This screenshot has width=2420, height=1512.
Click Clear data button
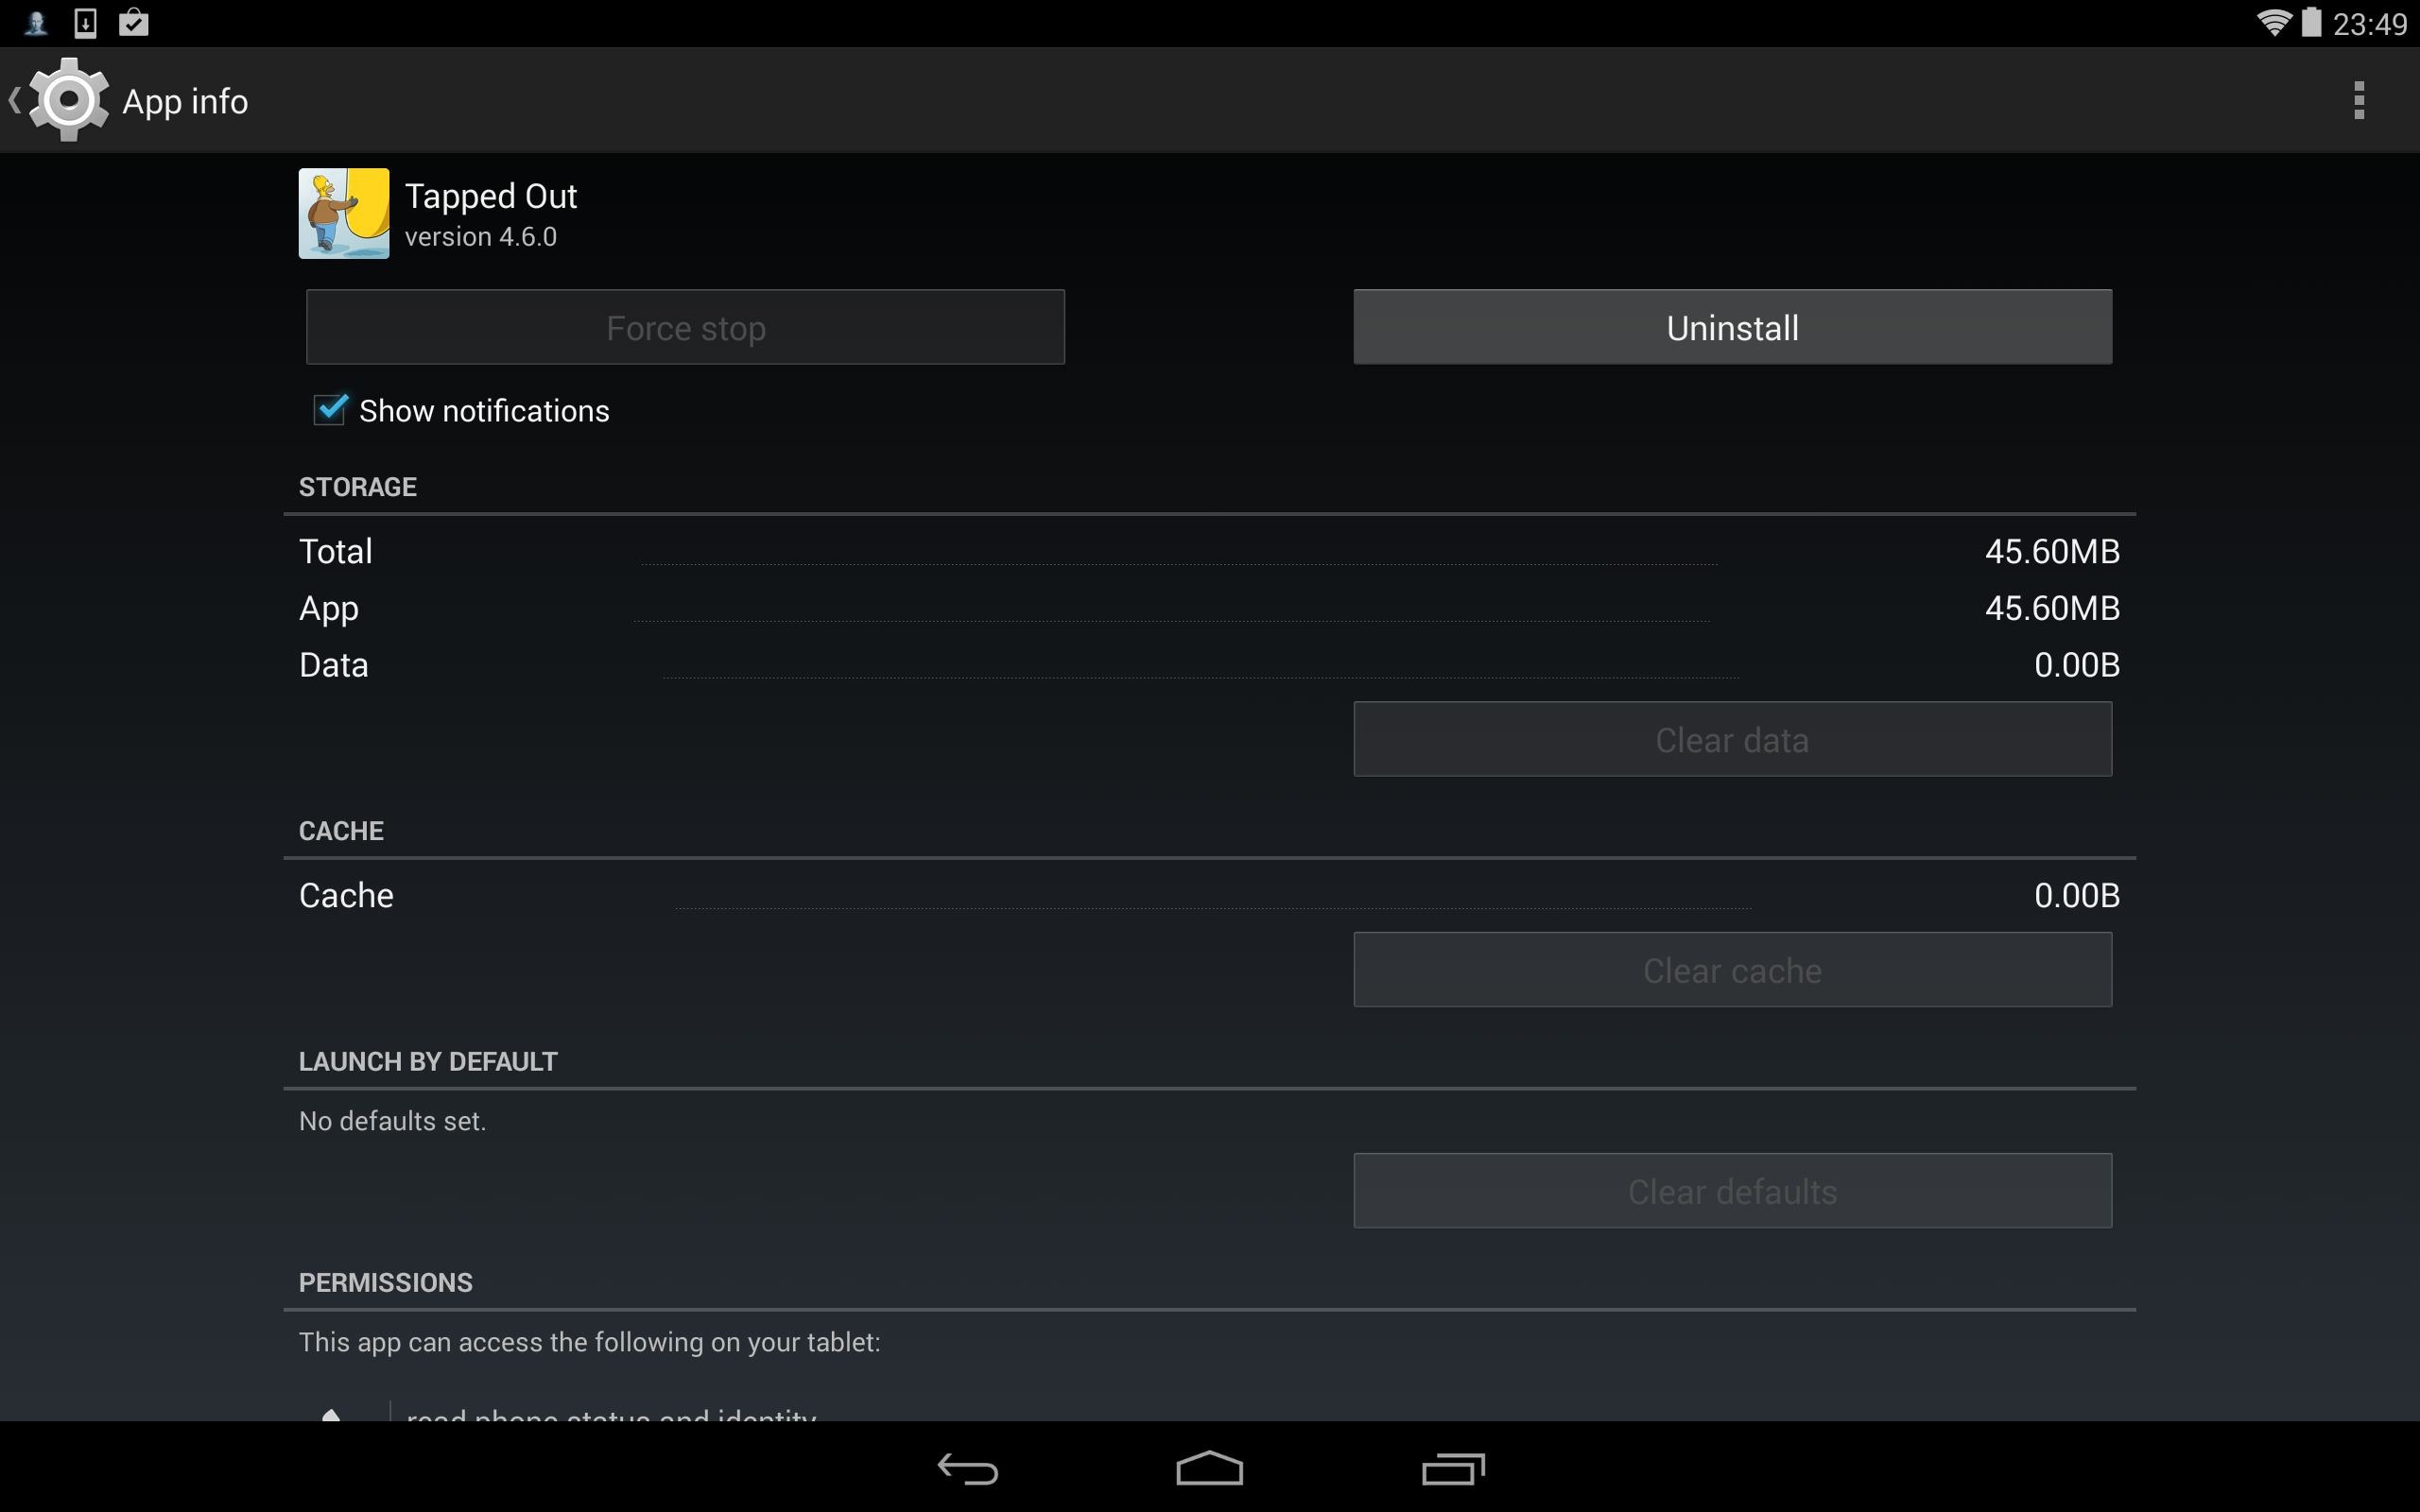[1734, 739]
